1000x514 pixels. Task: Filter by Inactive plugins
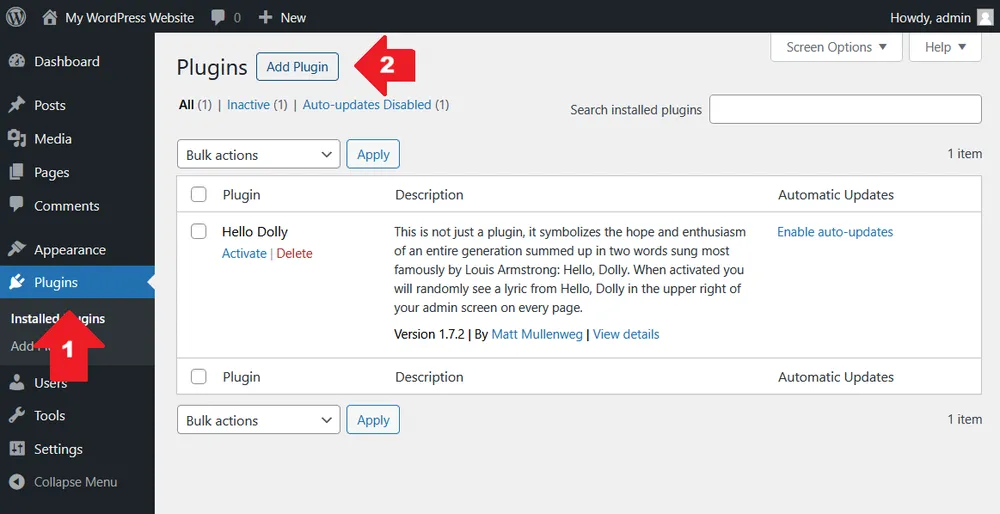pyautogui.click(x=248, y=104)
